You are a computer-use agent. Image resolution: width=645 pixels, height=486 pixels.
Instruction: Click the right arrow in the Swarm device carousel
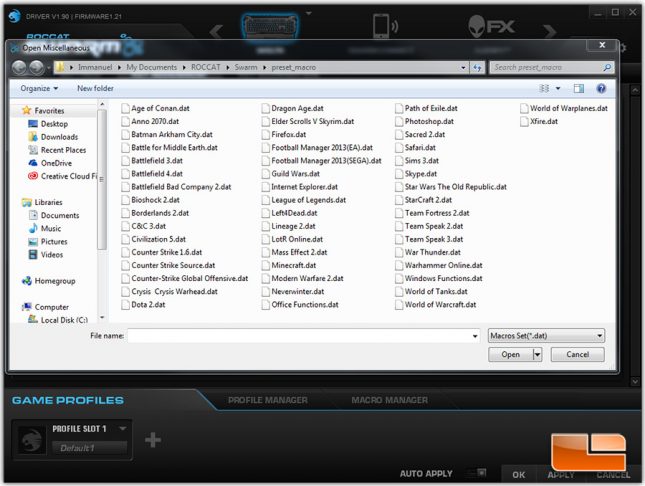pos(550,31)
